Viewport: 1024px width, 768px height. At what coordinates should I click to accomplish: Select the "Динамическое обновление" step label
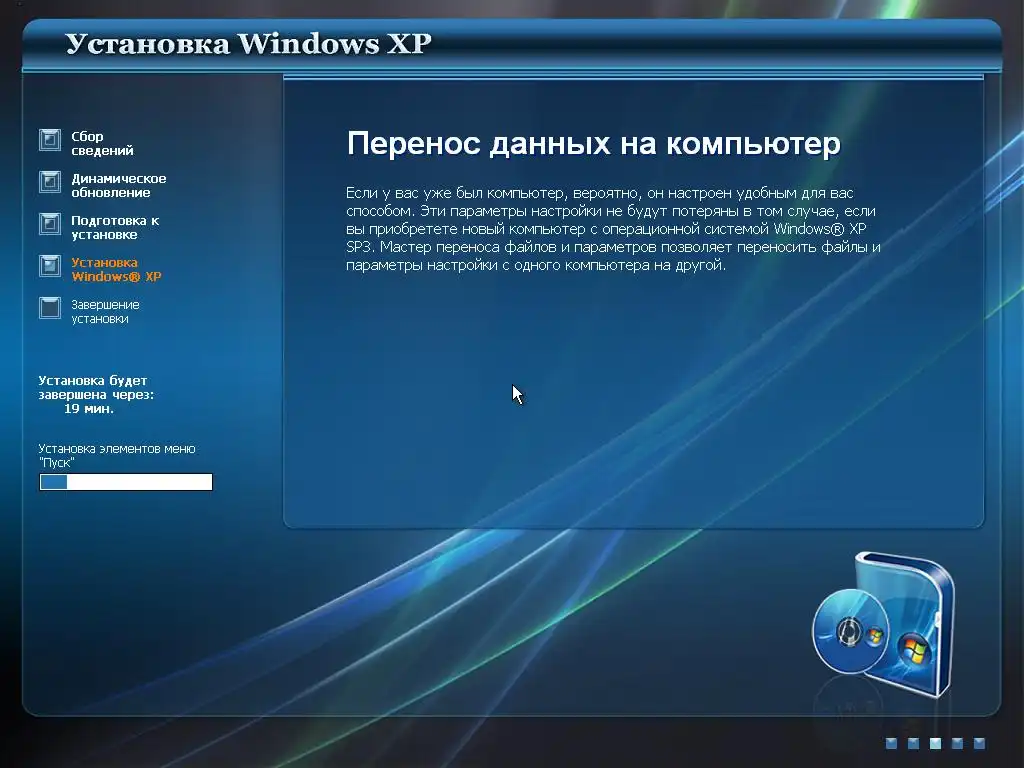118,185
